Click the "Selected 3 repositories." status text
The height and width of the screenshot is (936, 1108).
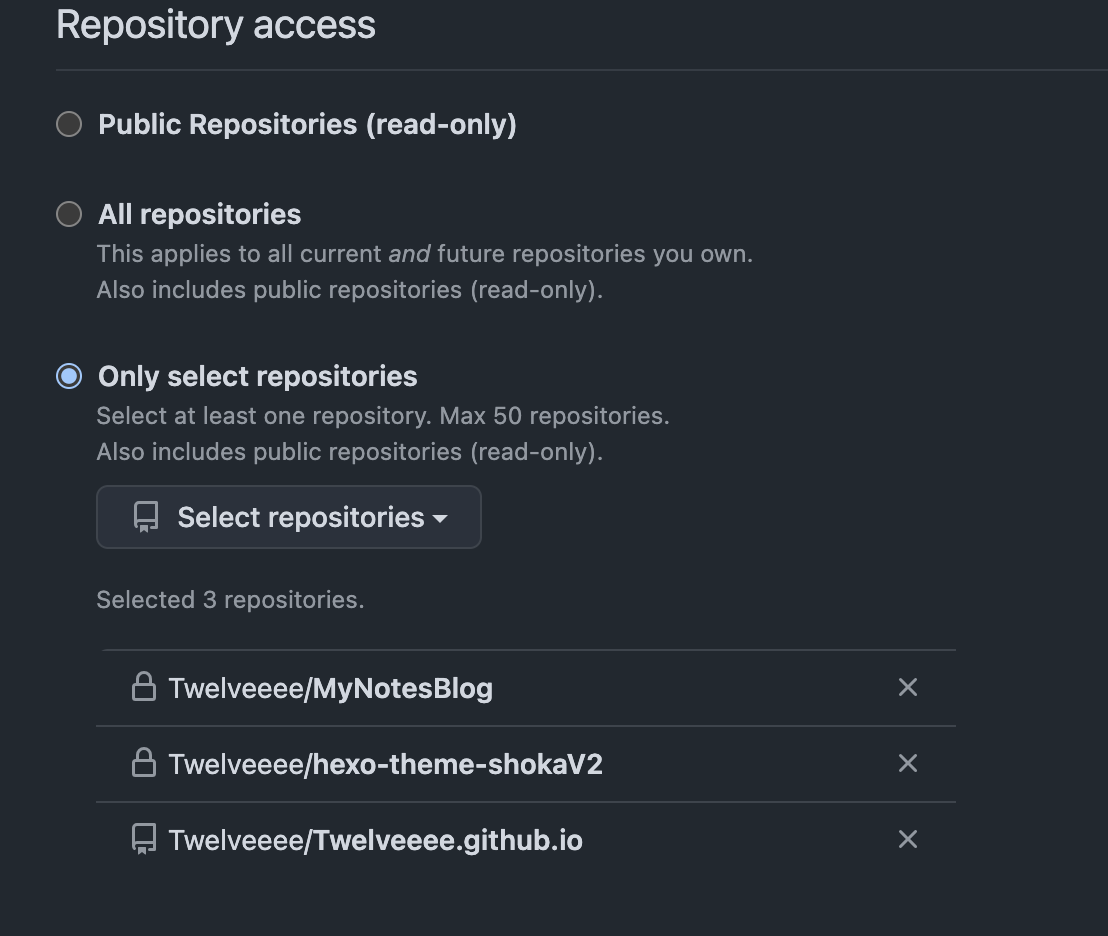230,600
